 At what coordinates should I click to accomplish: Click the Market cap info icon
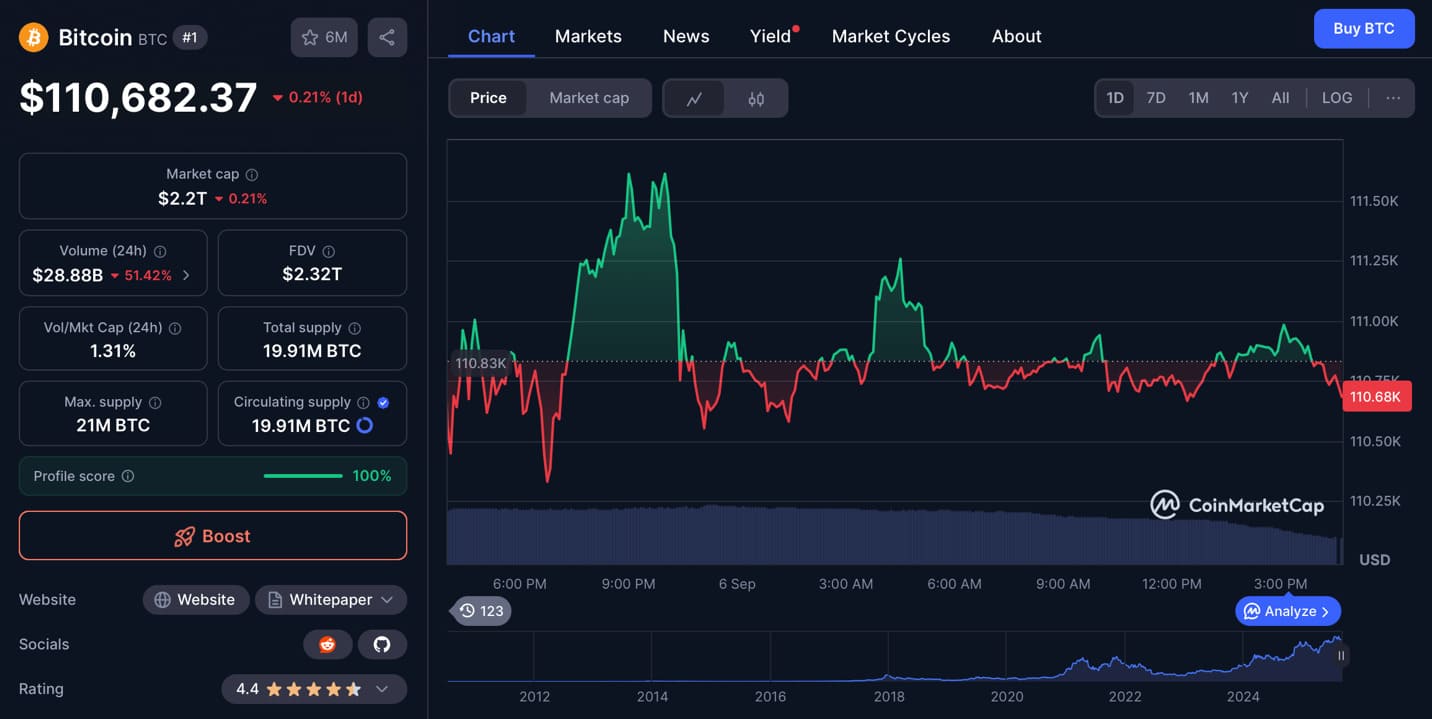pos(252,174)
